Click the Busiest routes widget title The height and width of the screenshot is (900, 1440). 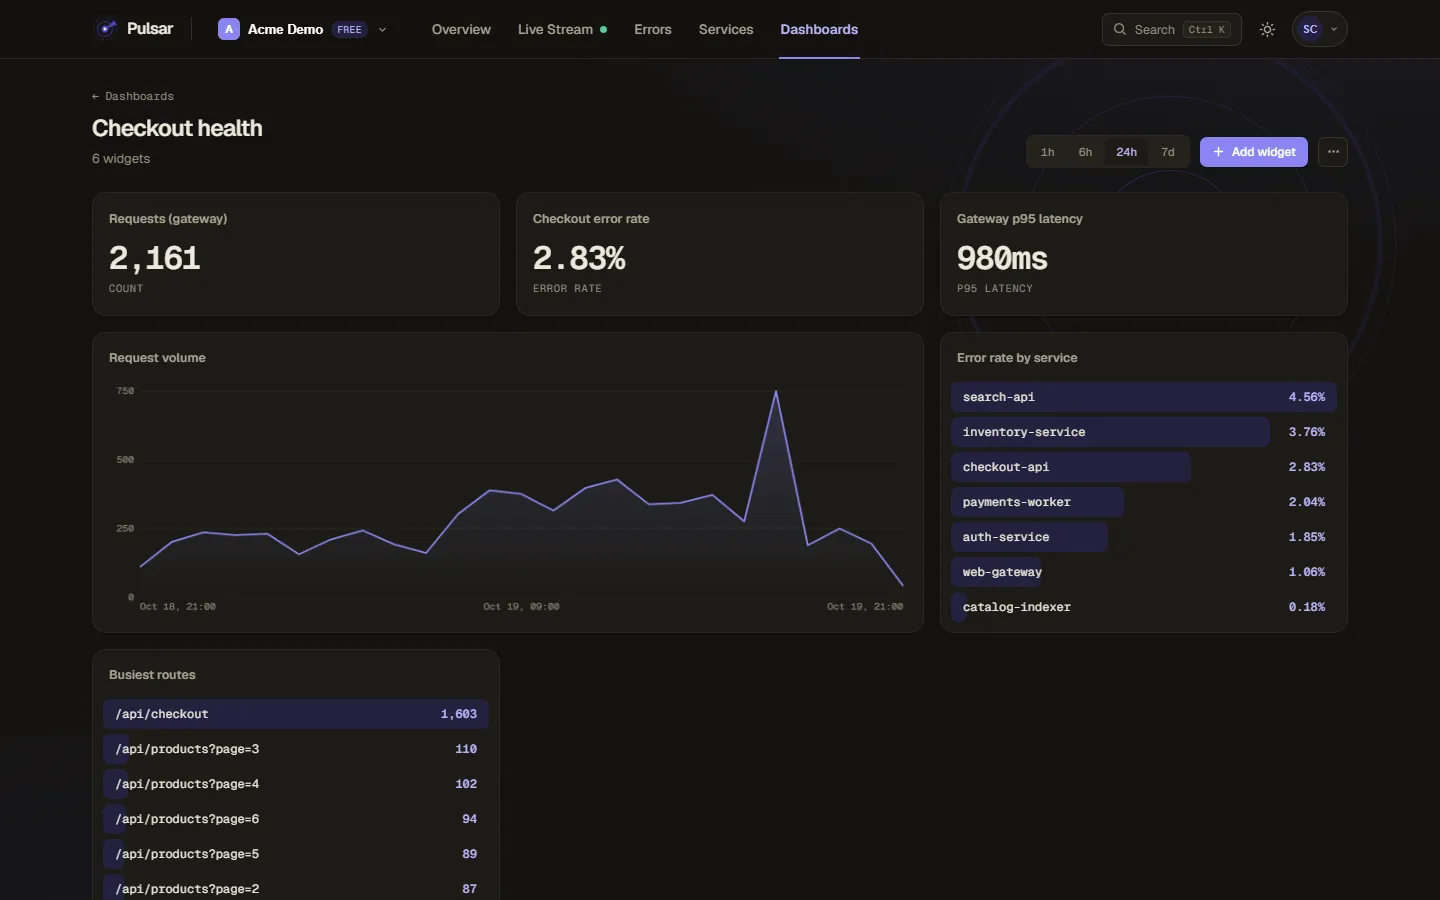(152, 675)
